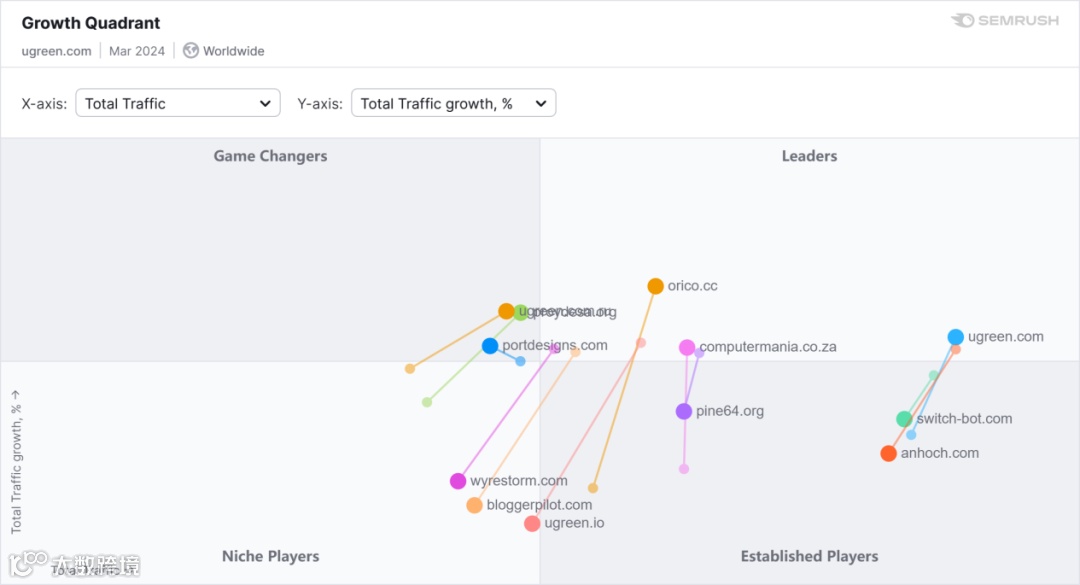The width and height of the screenshot is (1080, 585).
Task: Open the X-axis Total Traffic dropdown
Action: pos(178,103)
